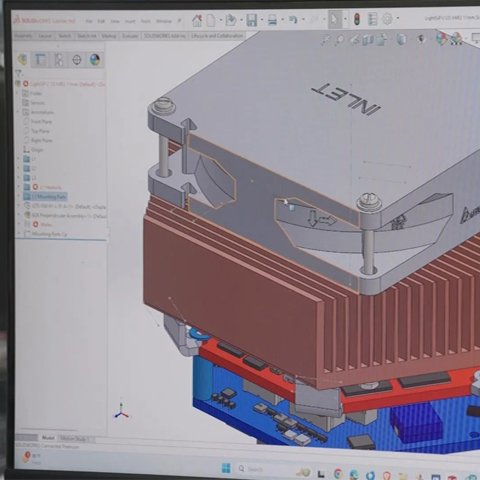Click the Section View icon
Image resolution: width=480 pixels, height=480 pixels.
click(368, 40)
